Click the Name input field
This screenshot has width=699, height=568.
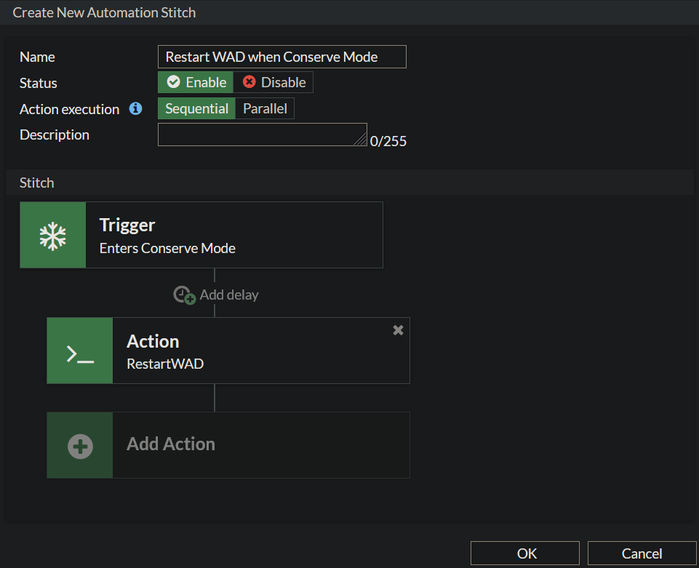tap(282, 57)
